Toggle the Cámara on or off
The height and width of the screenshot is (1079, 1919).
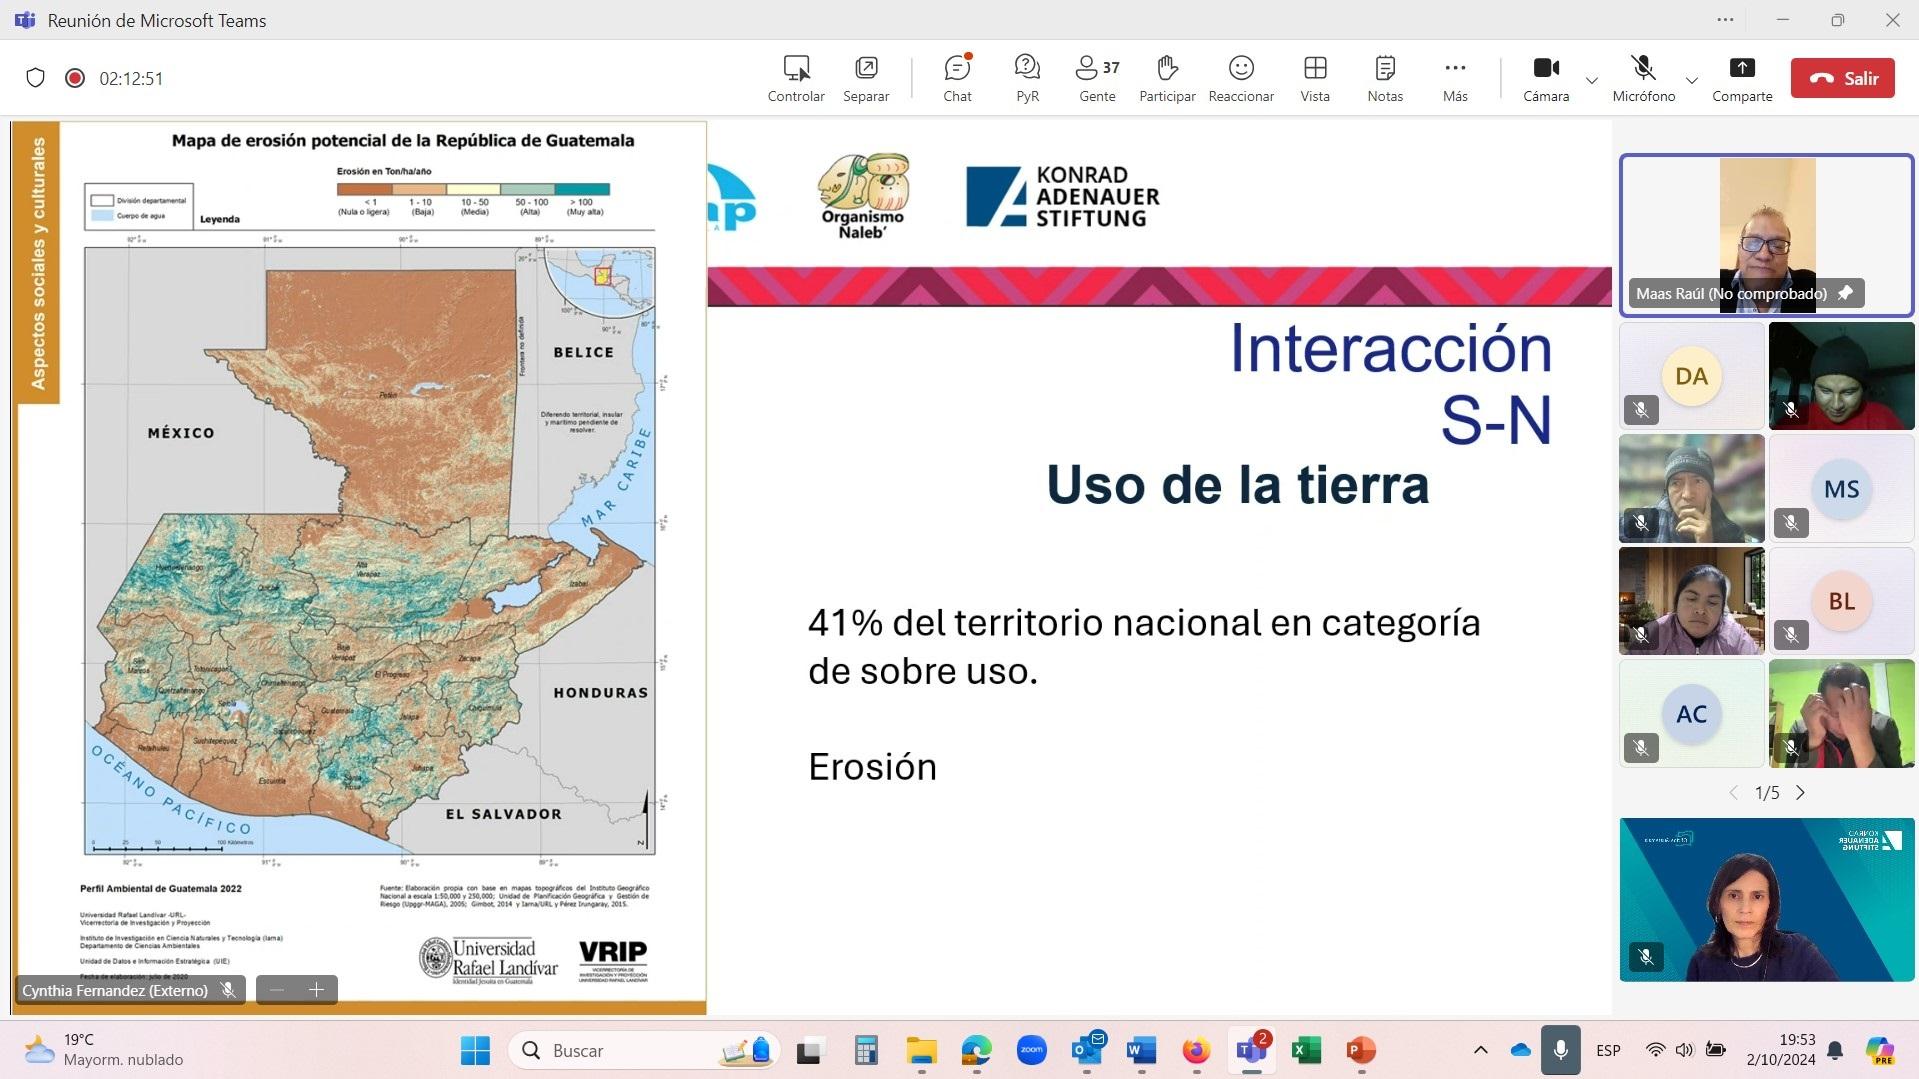1546,78
